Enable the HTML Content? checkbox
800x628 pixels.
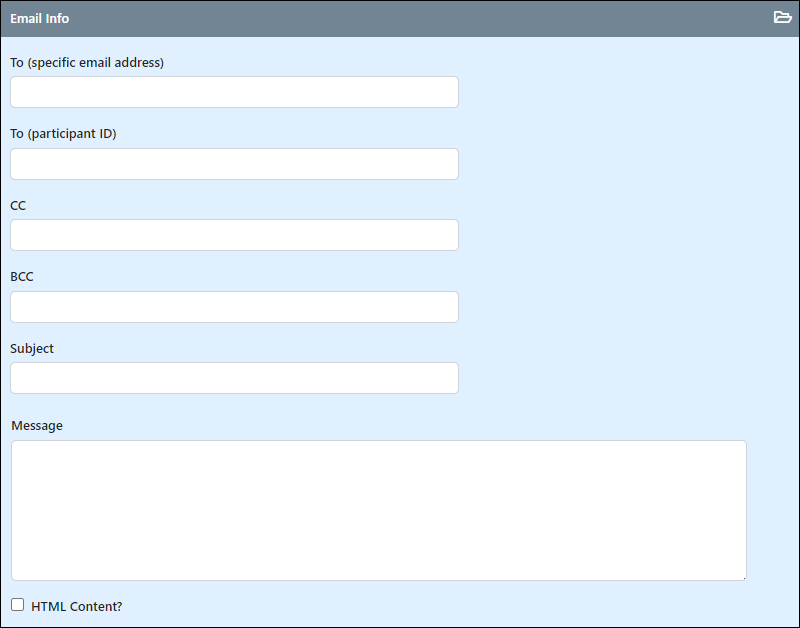17,605
